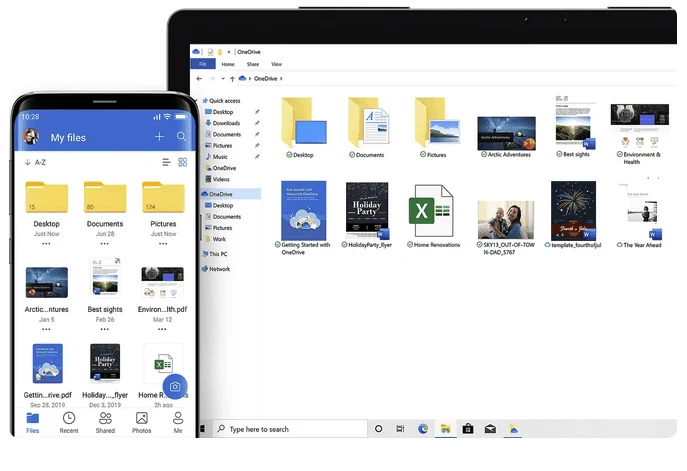Select Videos in navigation pane
The width and height of the screenshot is (687, 471).
[x=217, y=179]
